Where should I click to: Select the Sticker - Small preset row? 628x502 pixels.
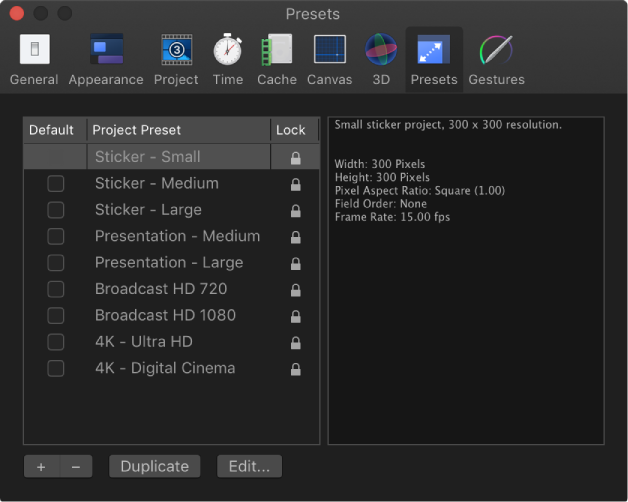point(171,157)
